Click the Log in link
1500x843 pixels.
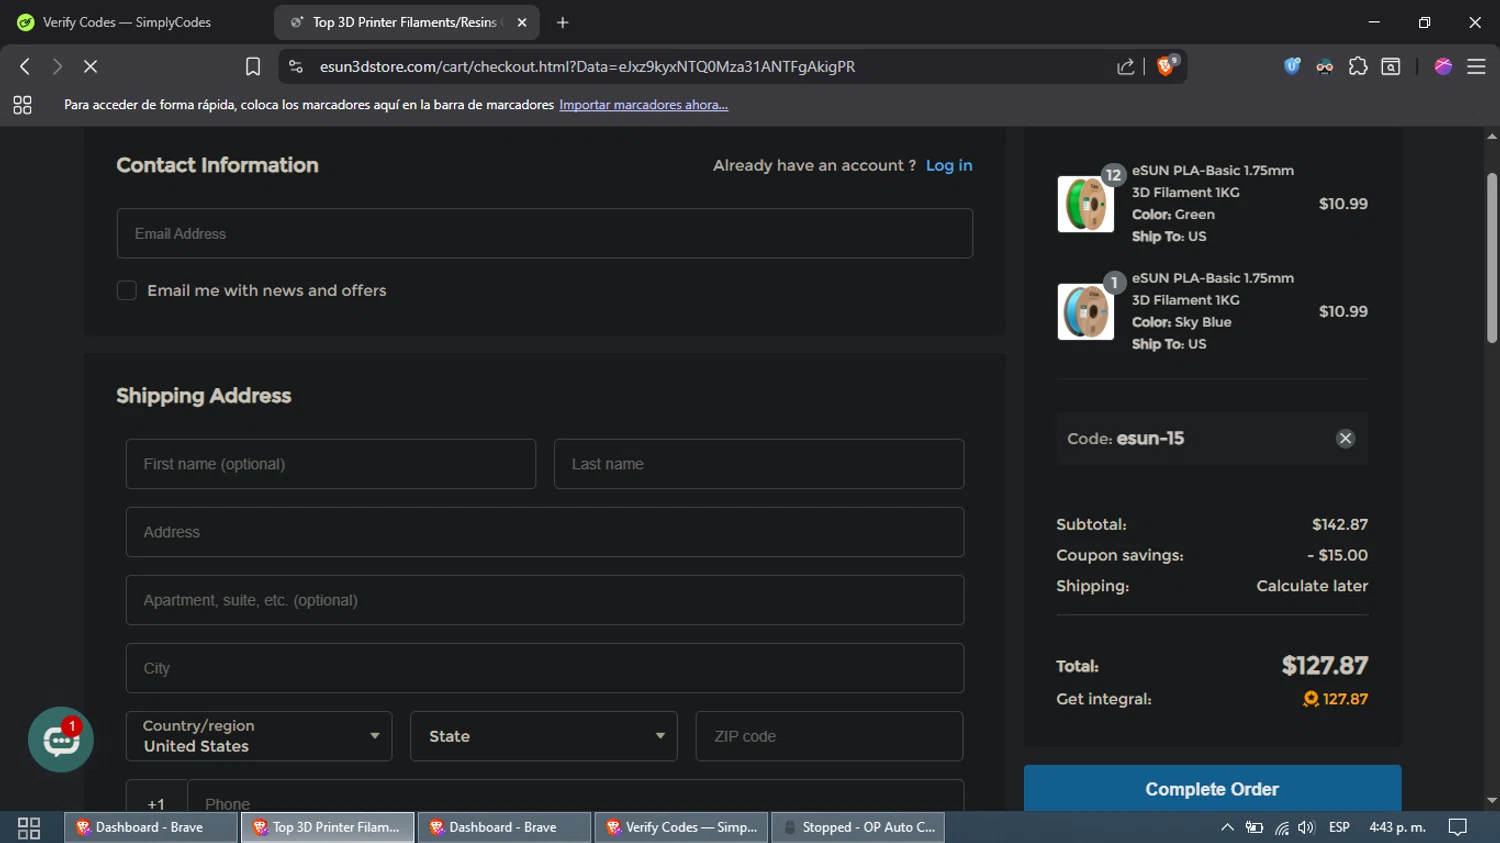(x=949, y=165)
